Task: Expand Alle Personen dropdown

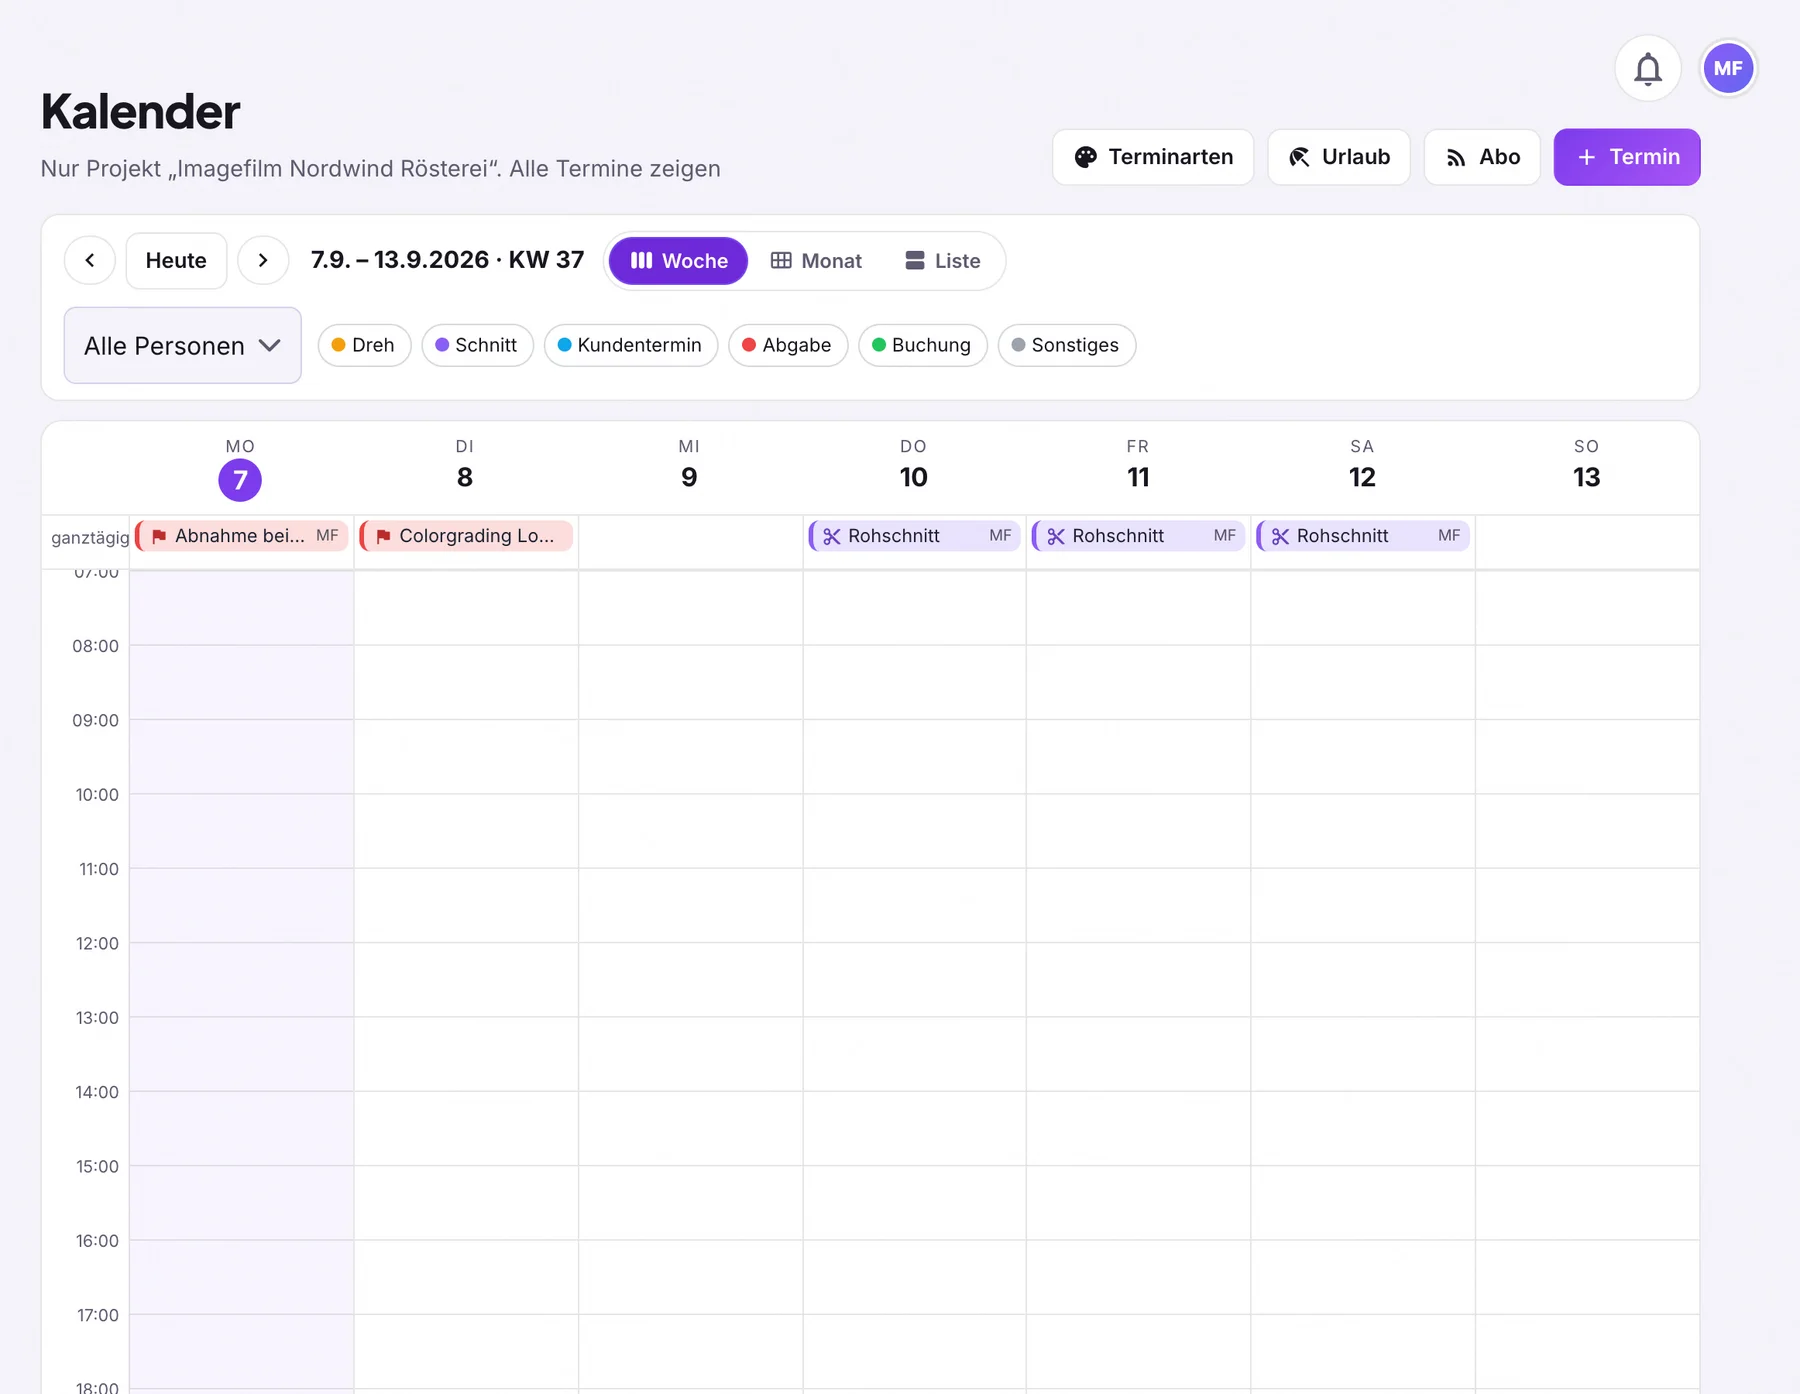Action: click(x=183, y=345)
